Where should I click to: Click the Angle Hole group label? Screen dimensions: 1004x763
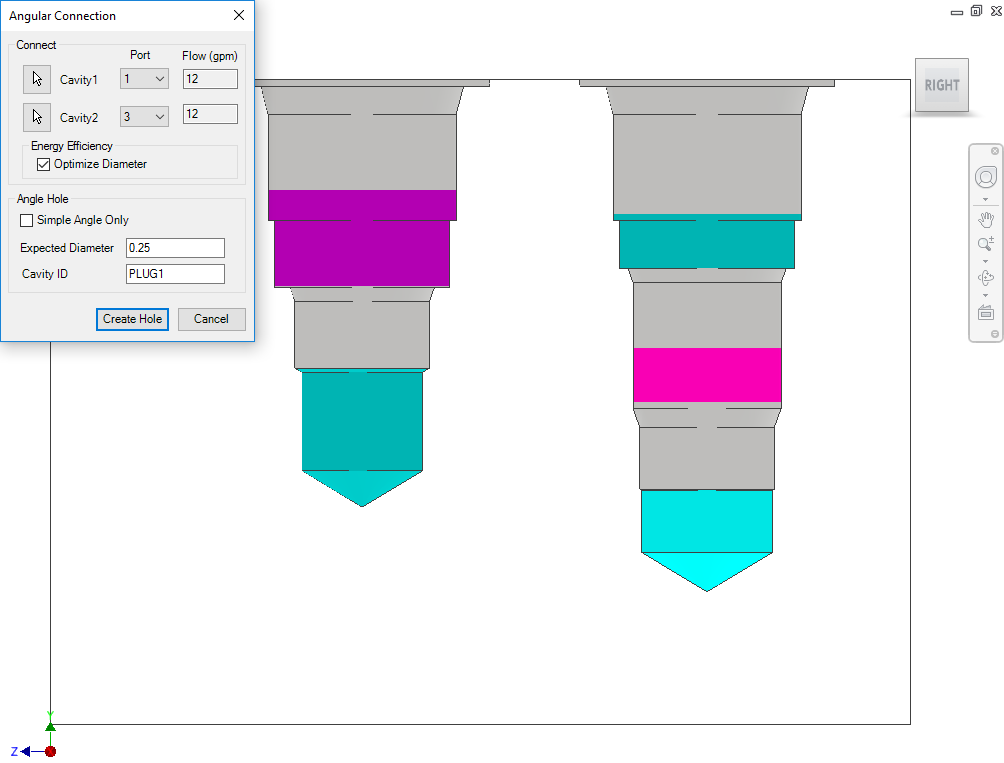tap(42, 199)
